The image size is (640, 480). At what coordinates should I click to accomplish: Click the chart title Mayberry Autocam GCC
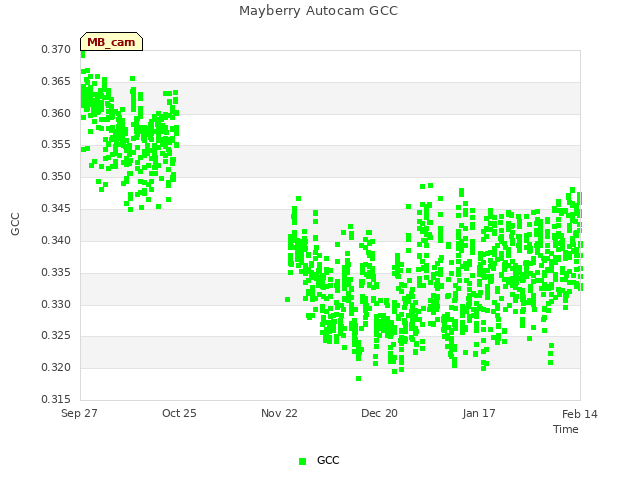click(318, 11)
